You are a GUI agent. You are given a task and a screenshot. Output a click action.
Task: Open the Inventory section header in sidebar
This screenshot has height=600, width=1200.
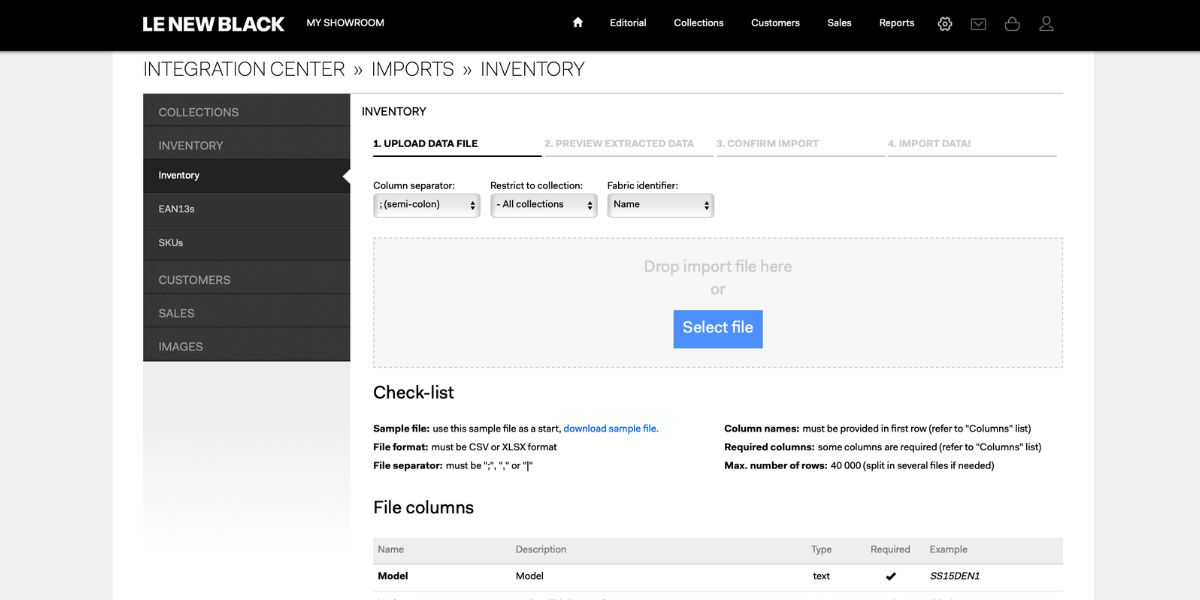pos(246,144)
